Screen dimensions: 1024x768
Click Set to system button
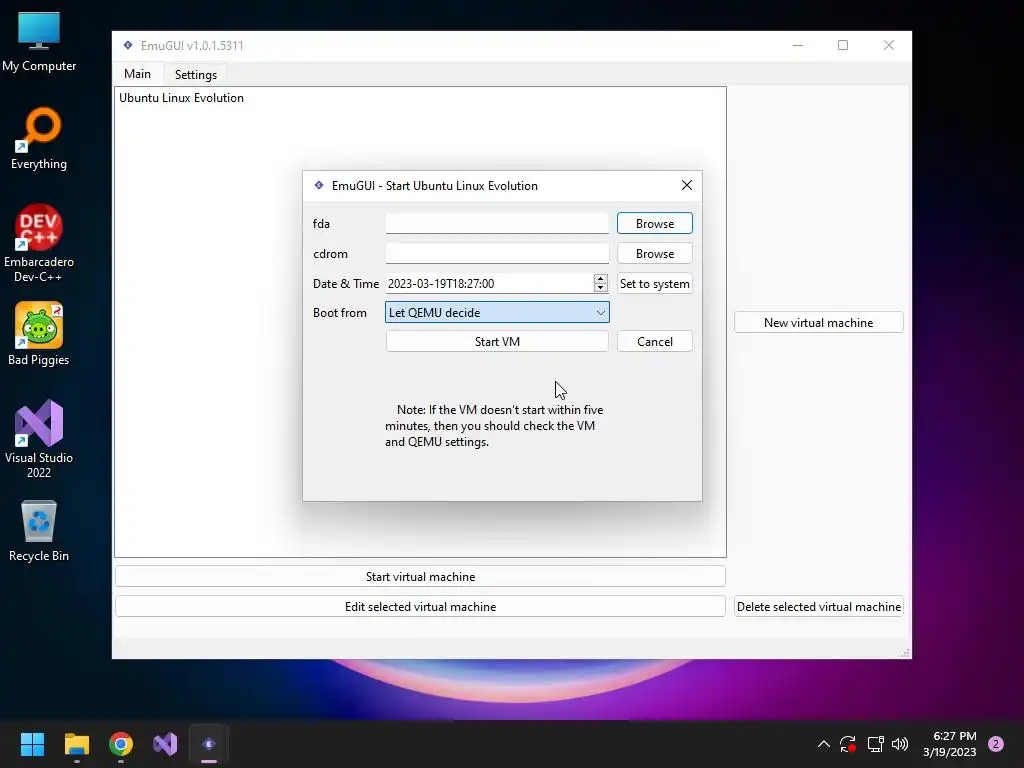point(654,283)
